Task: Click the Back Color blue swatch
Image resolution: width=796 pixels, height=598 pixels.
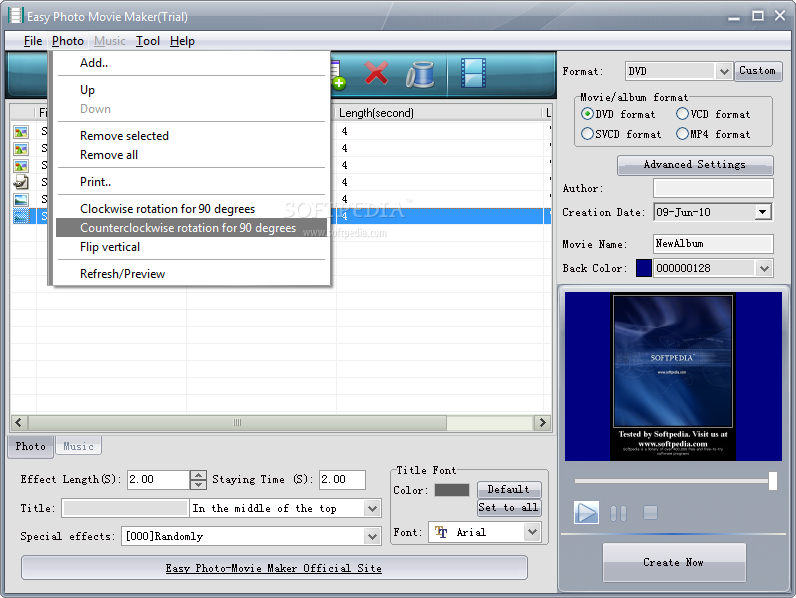Action: pyautogui.click(x=644, y=268)
